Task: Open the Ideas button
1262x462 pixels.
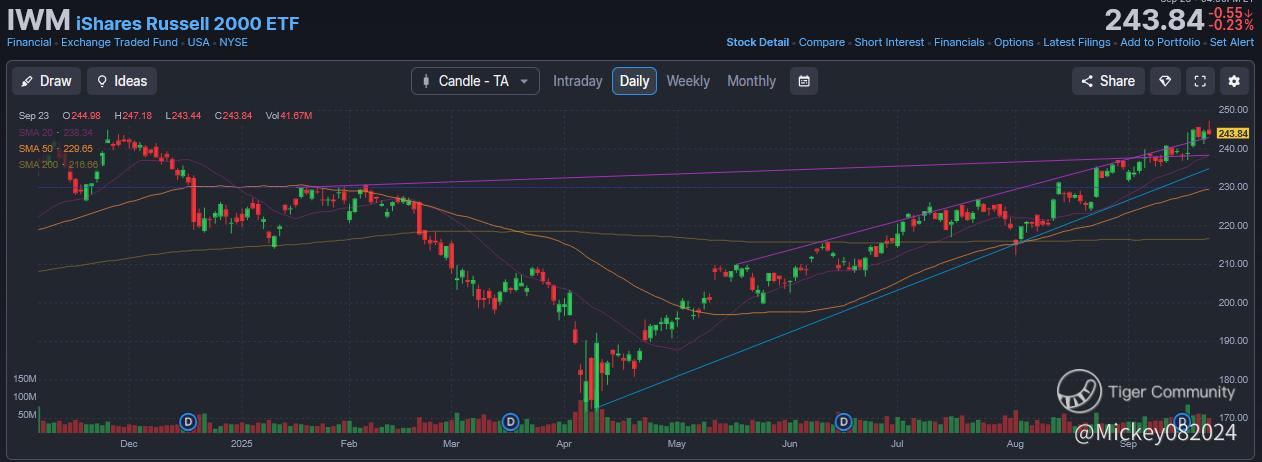Action: (122, 81)
